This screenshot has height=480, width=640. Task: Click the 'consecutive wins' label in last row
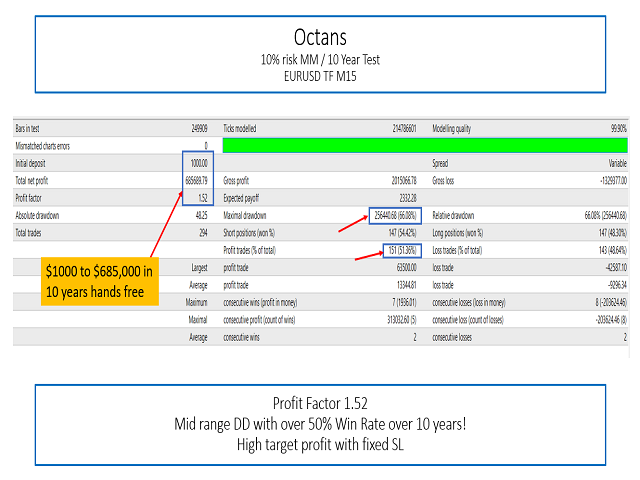click(x=241, y=337)
